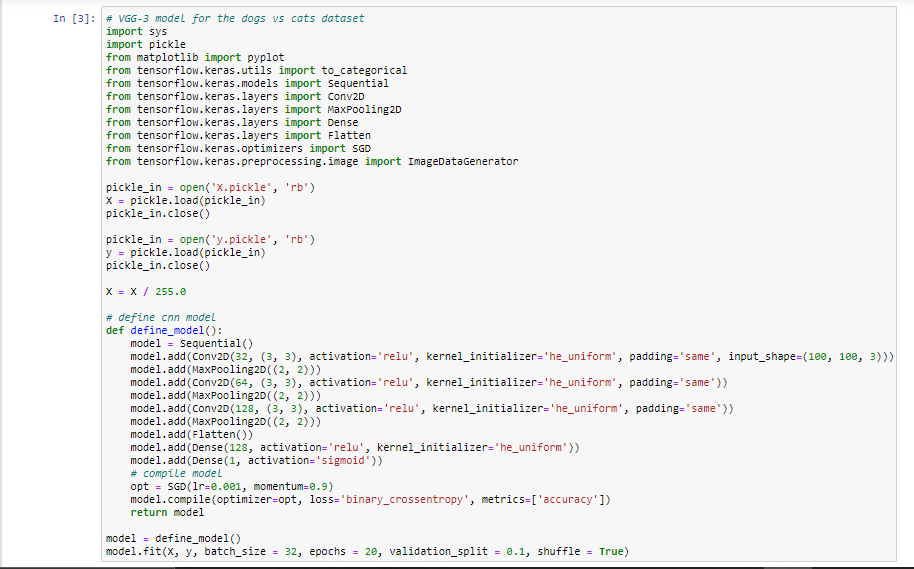Screen dimensions: 914x569
Task: Click the In [3]: cell prompt label
Action: tap(74, 19)
